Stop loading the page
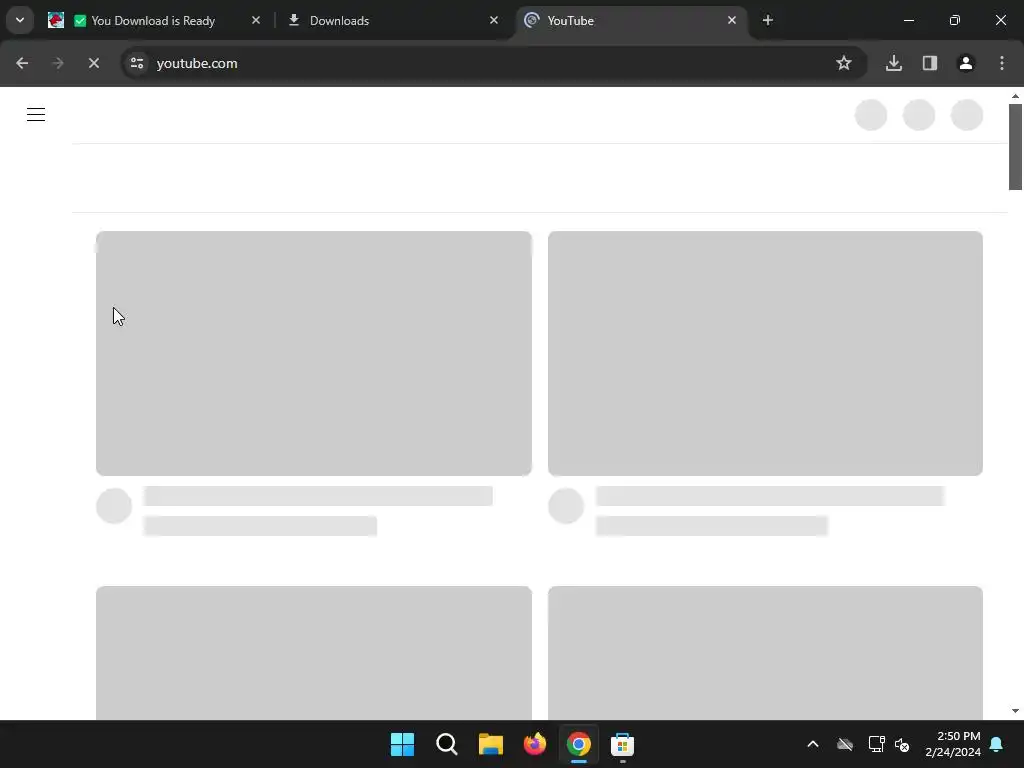This screenshot has width=1024, height=768. pyautogui.click(x=93, y=63)
